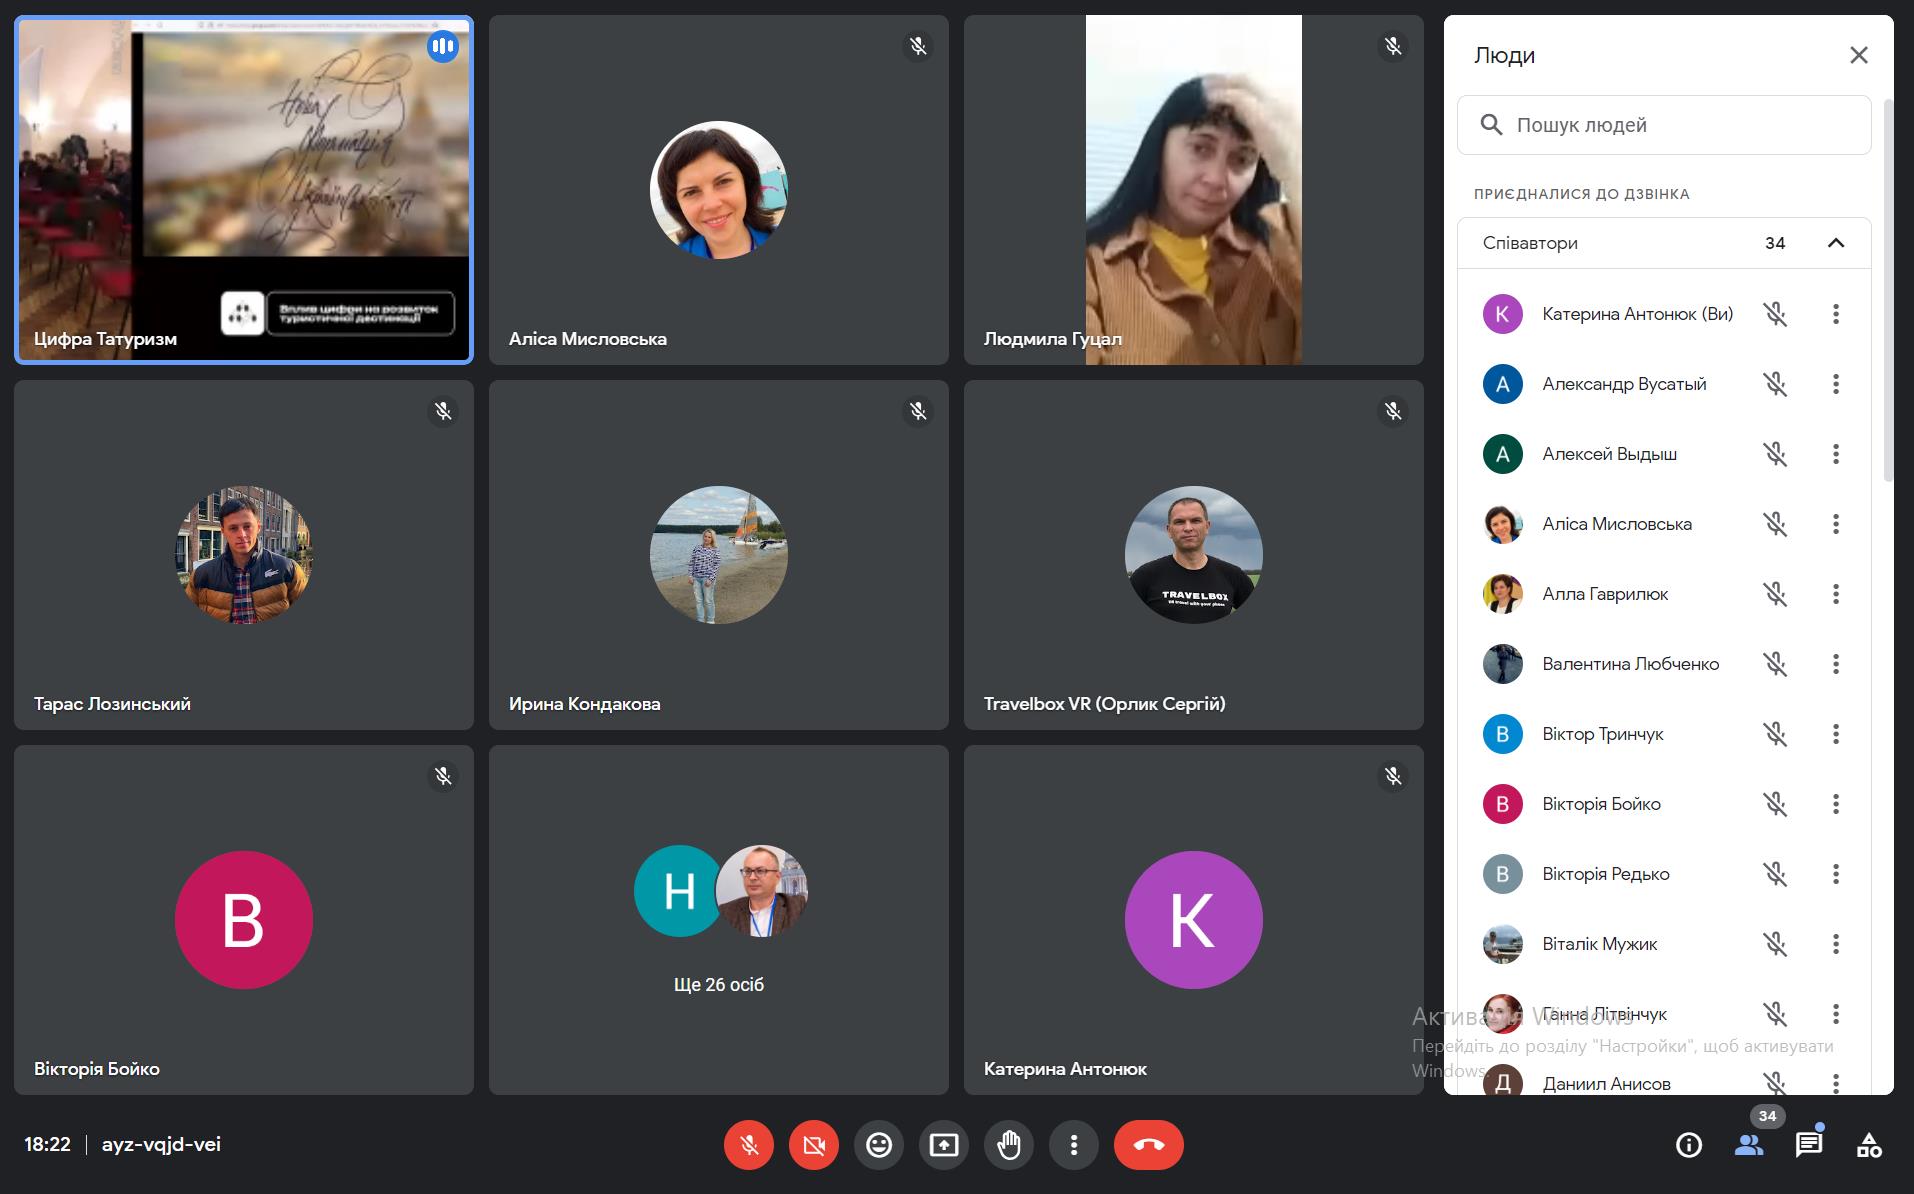1914x1194 pixels.
Task: Open the activities icon in bottom right
Action: (1868, 1145)
